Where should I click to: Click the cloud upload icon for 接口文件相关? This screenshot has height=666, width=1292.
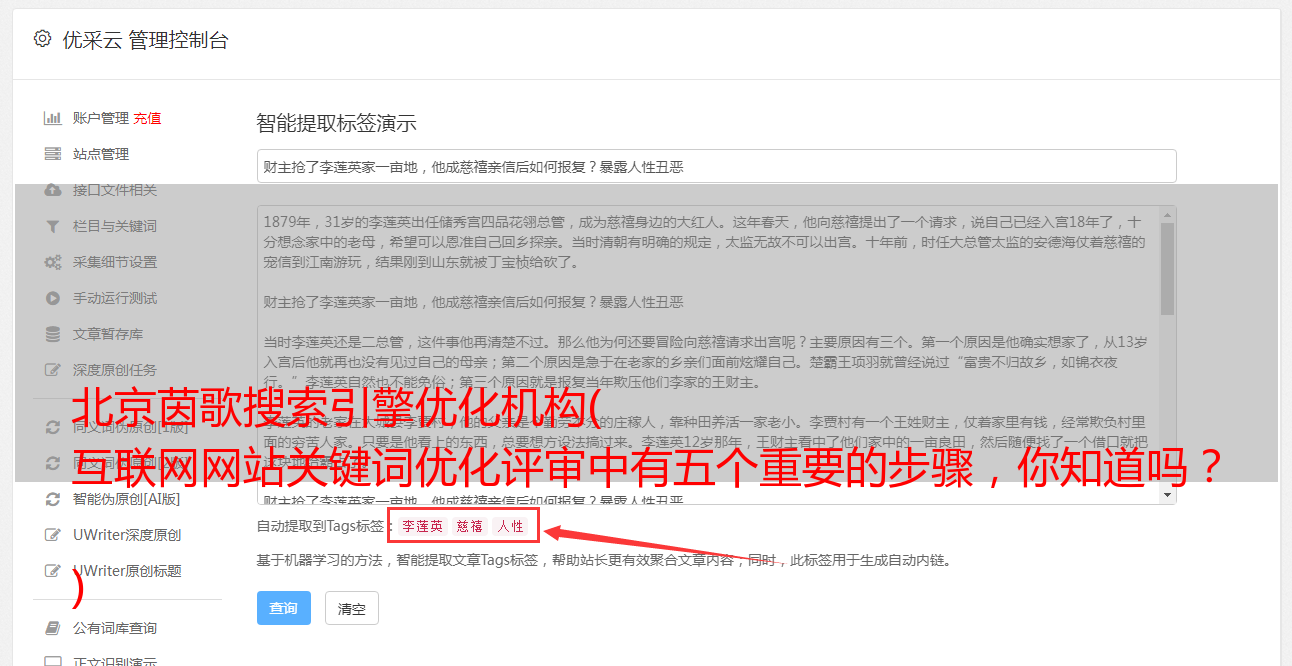tap(53, 190)
